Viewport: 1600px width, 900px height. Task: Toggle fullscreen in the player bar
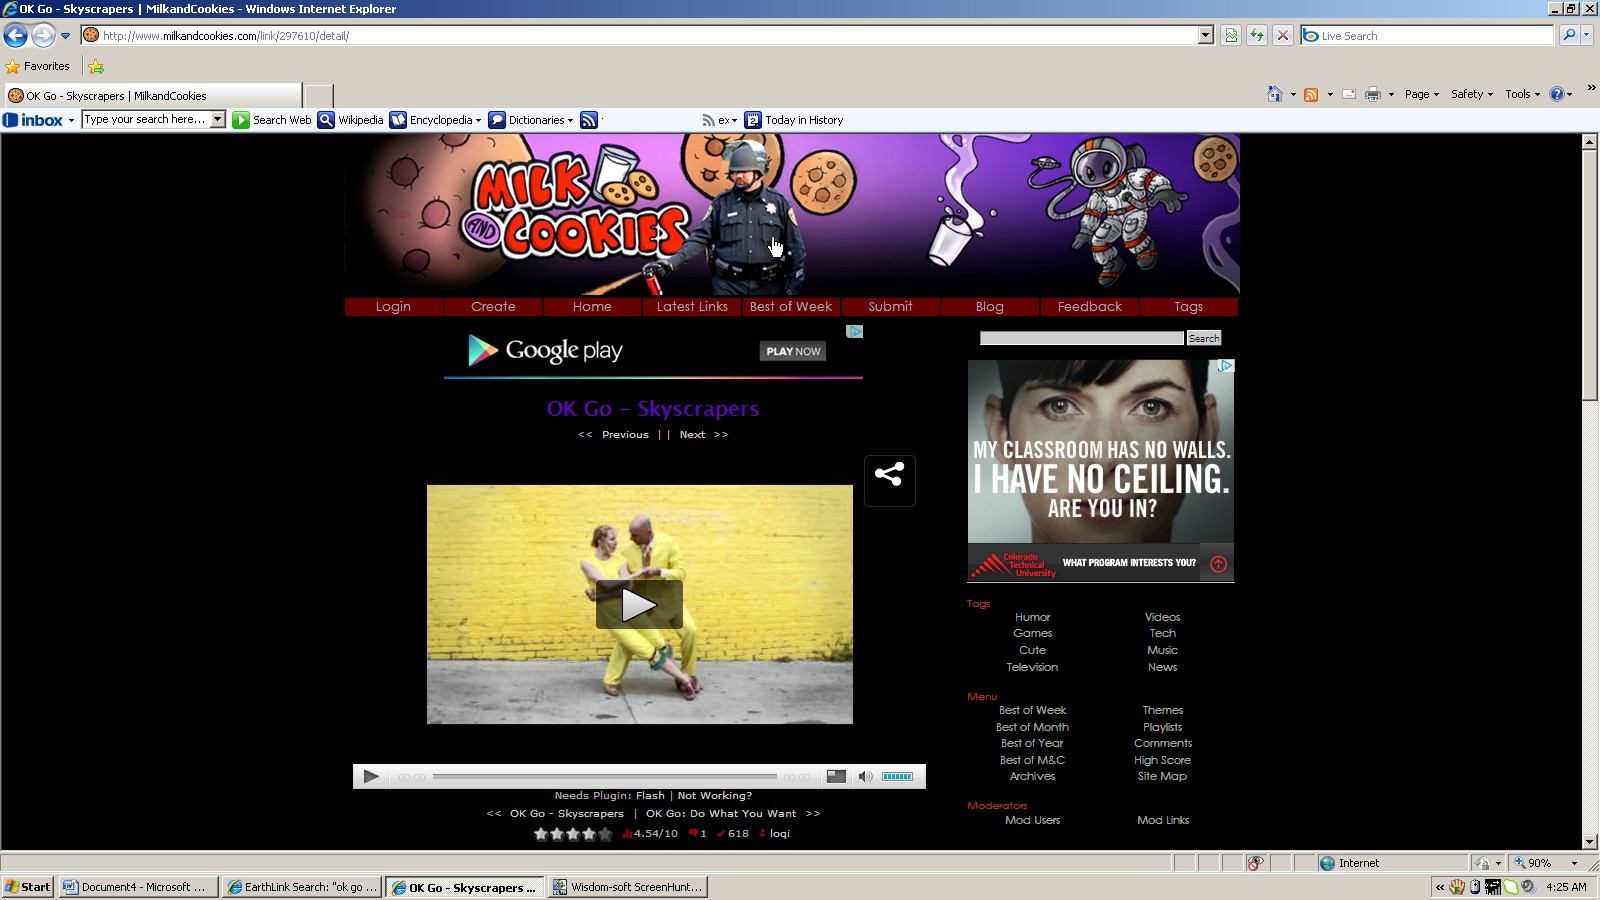tap(836, 777)
